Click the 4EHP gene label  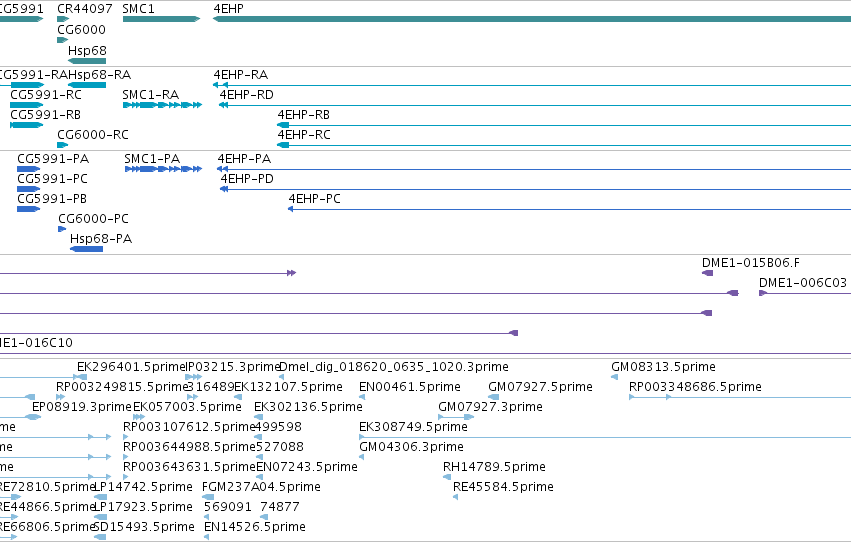click(x=228, y=9)
